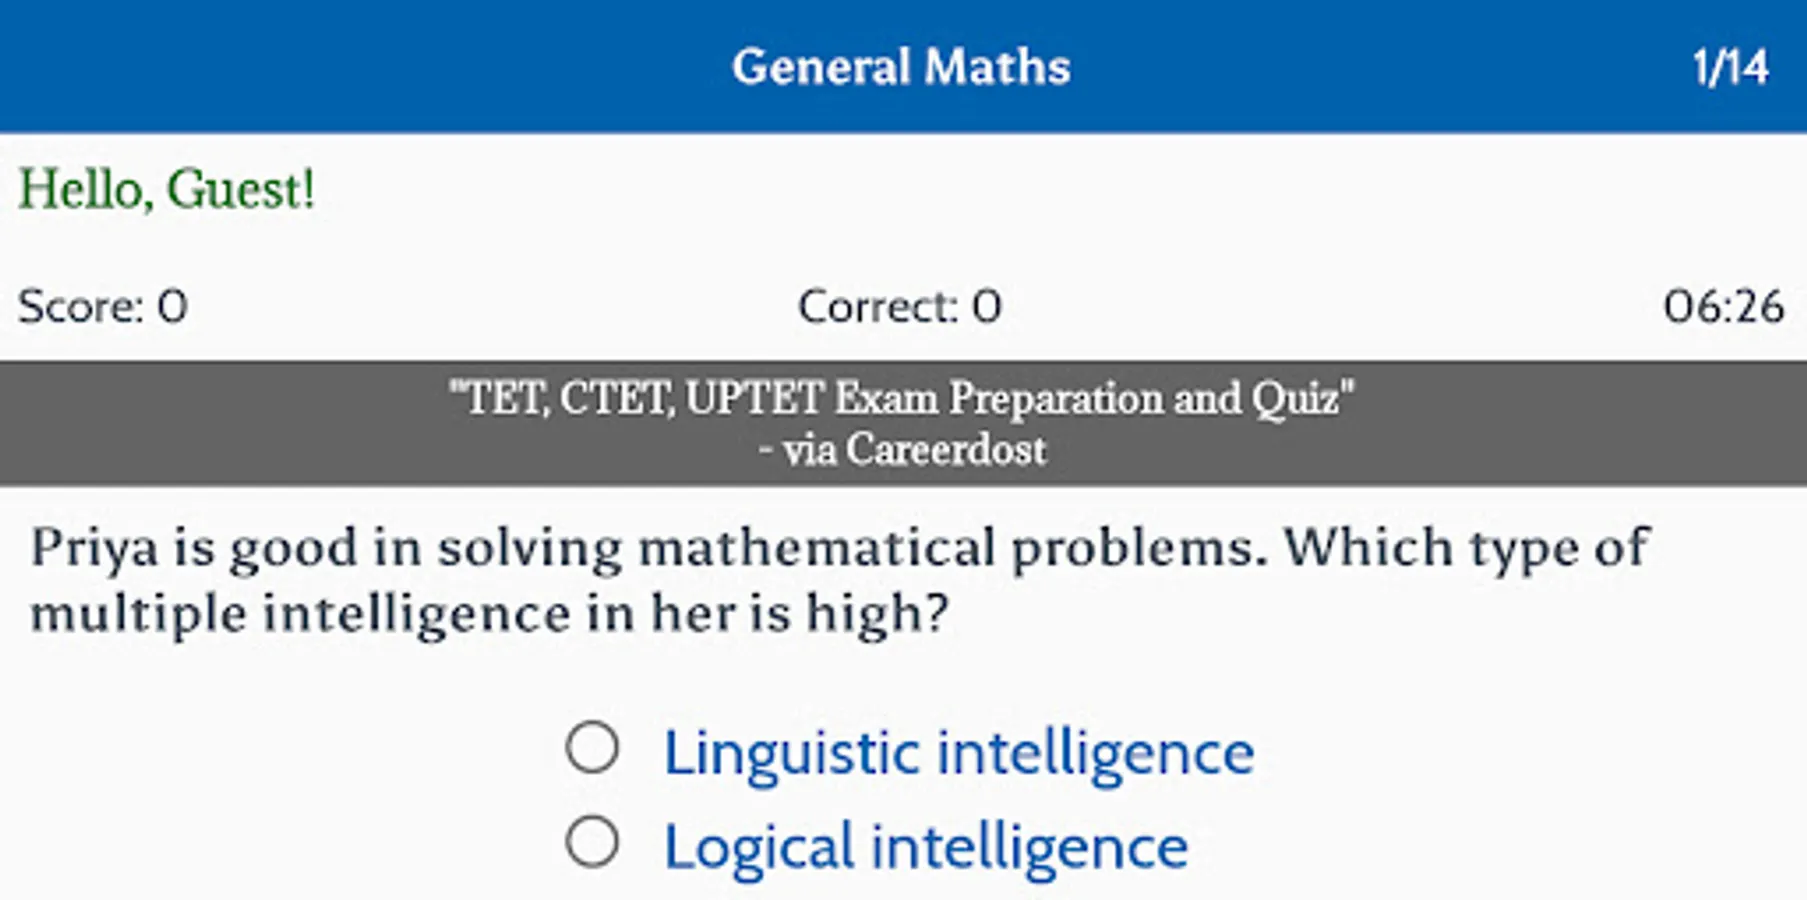Open the "TET, CTET, UPTET Exam Preparation" banner title
This screenshot has height=900, width=1807.
901,398
